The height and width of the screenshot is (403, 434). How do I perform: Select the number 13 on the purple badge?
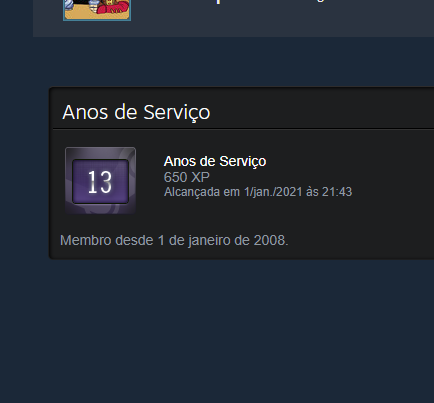(x=100, y=182)
